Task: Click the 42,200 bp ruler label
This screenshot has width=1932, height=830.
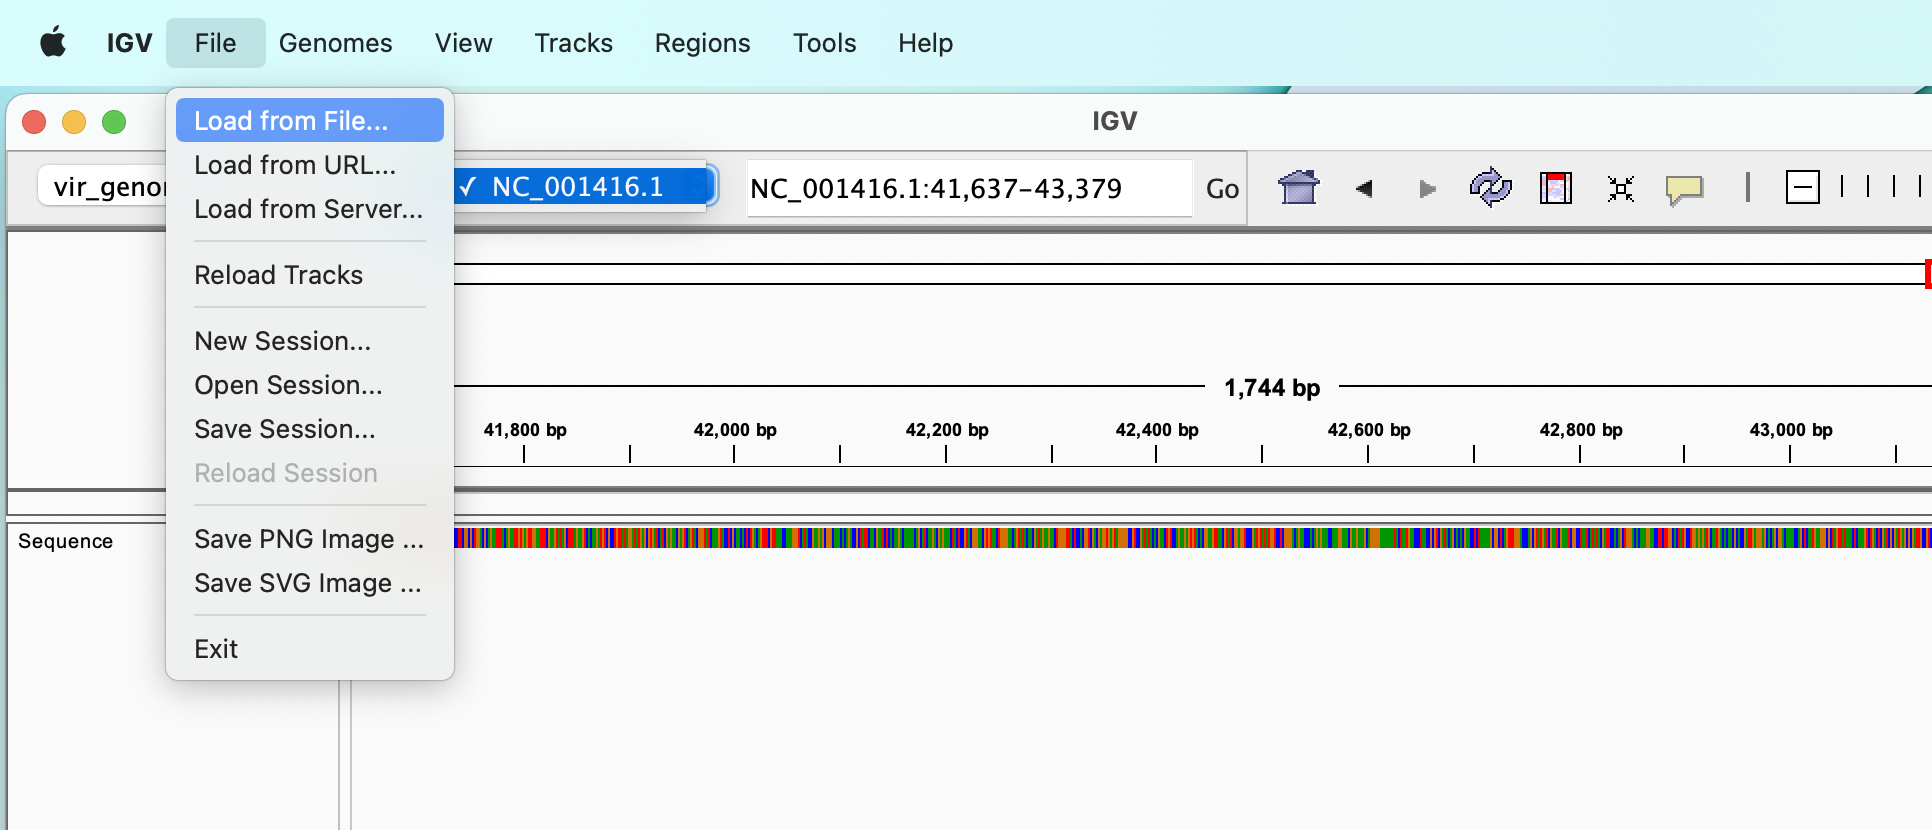Action: tap(947, 430)
